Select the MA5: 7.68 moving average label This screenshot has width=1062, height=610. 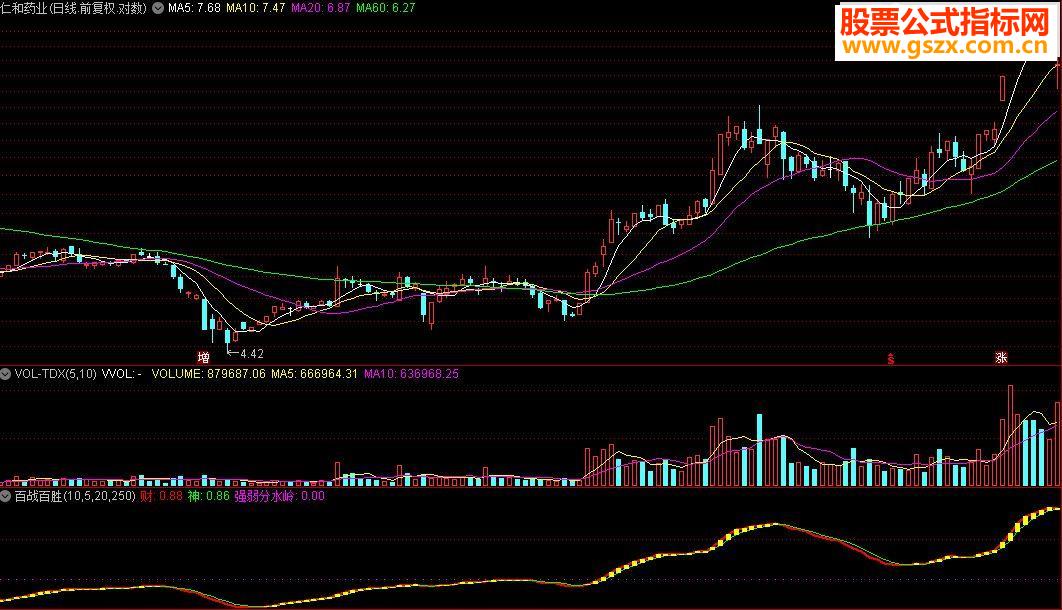pos(194,8)
